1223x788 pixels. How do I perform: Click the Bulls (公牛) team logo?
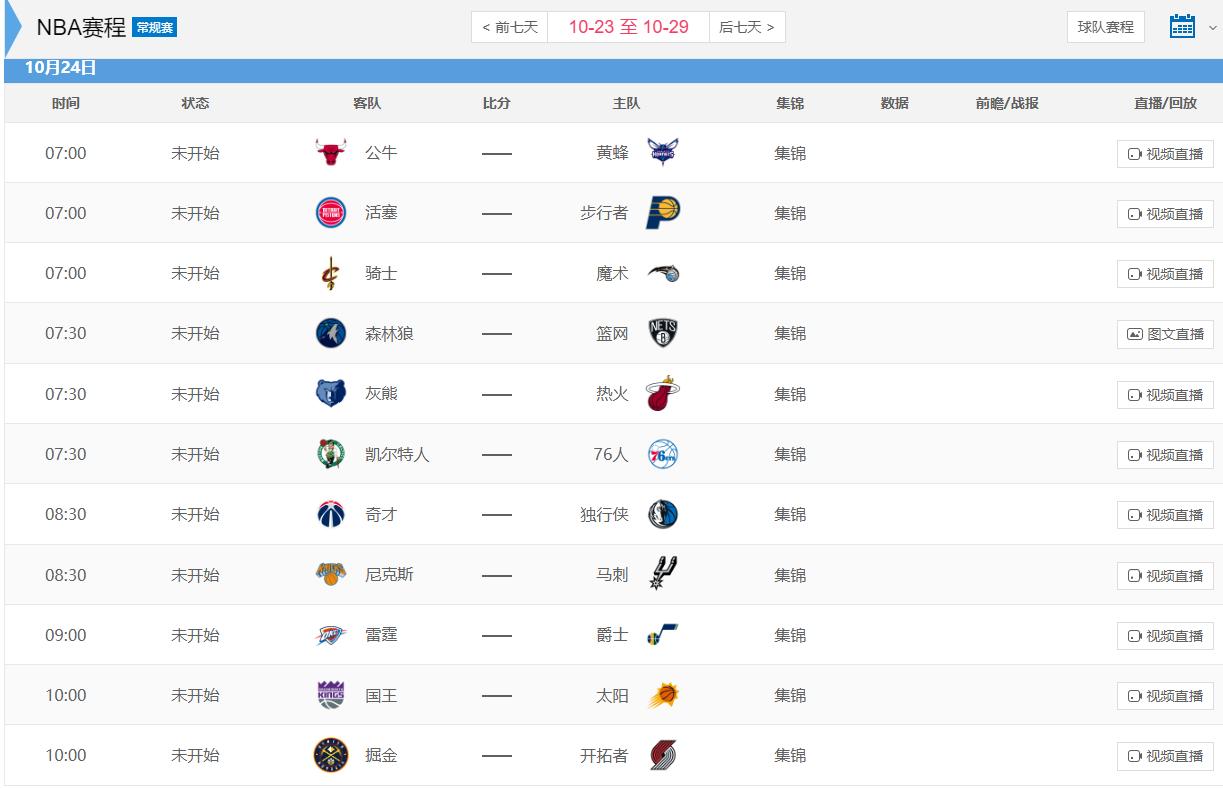pos(331,153)
